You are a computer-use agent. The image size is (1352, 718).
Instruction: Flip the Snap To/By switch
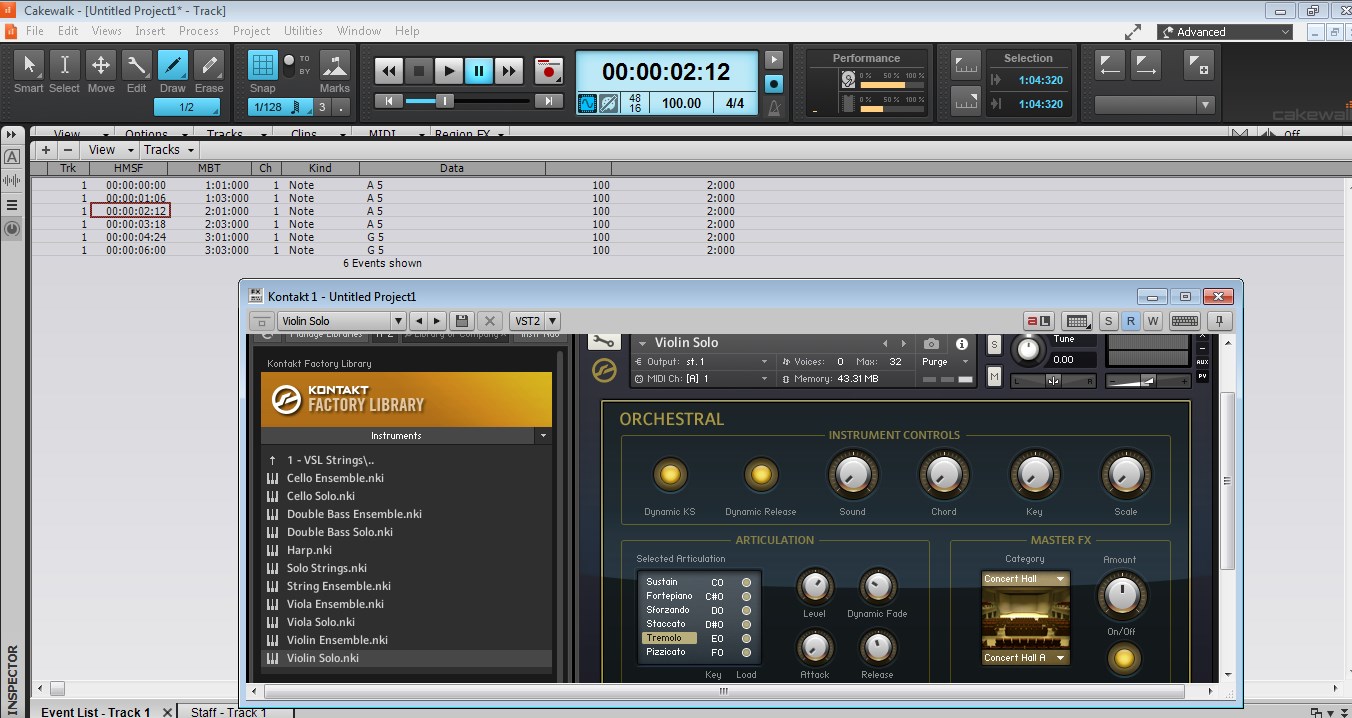[x=290, y=64]
